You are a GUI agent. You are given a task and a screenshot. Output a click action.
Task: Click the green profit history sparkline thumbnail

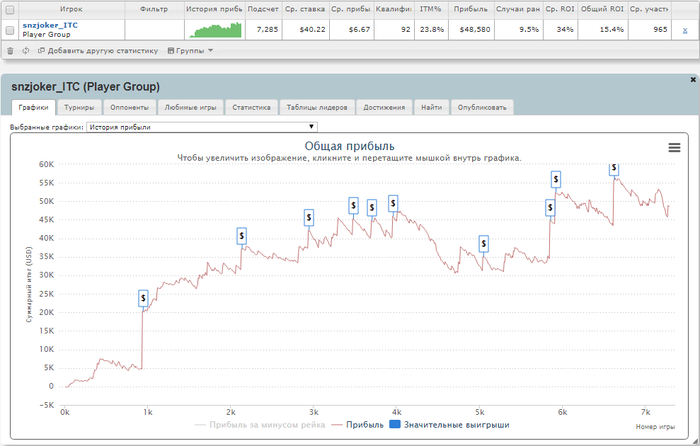[215, 30]
